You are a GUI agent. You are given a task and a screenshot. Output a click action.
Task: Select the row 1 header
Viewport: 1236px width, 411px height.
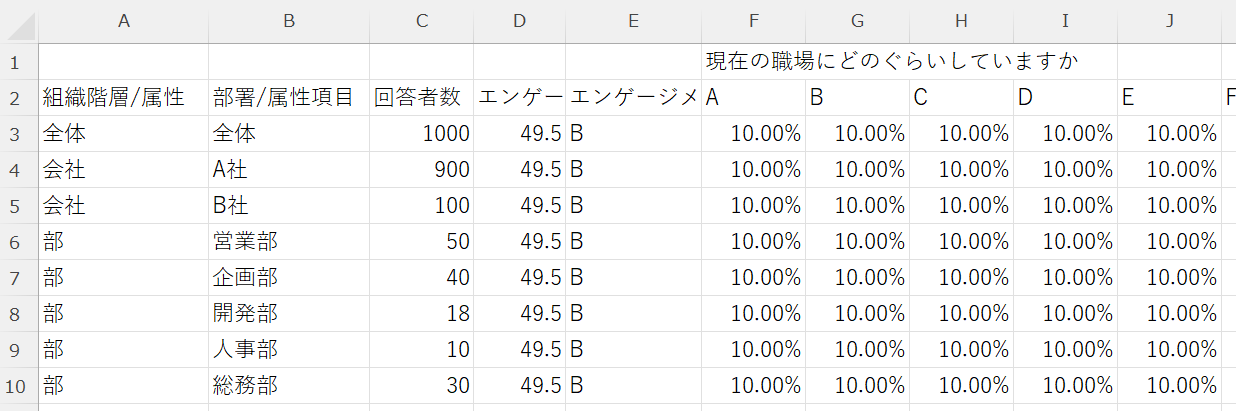point(19,62)
